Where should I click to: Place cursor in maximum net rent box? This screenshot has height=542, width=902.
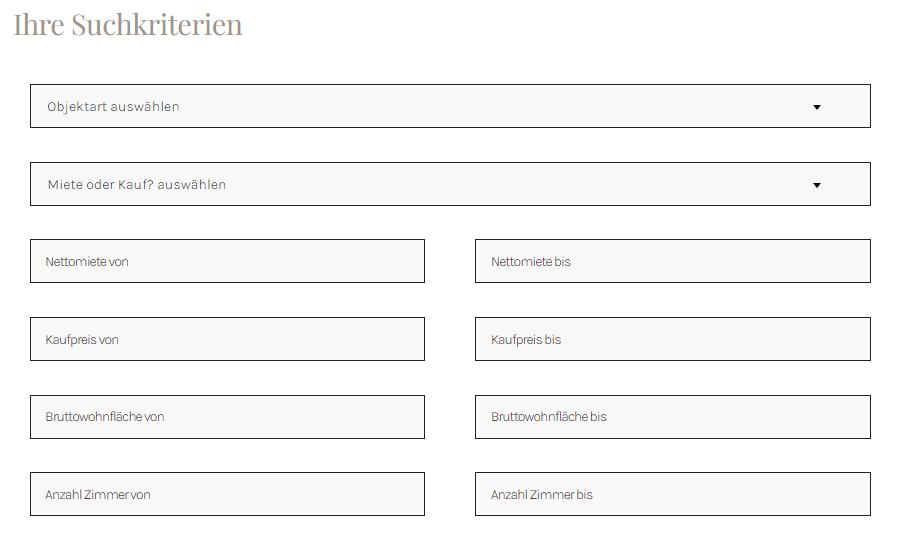672,261
